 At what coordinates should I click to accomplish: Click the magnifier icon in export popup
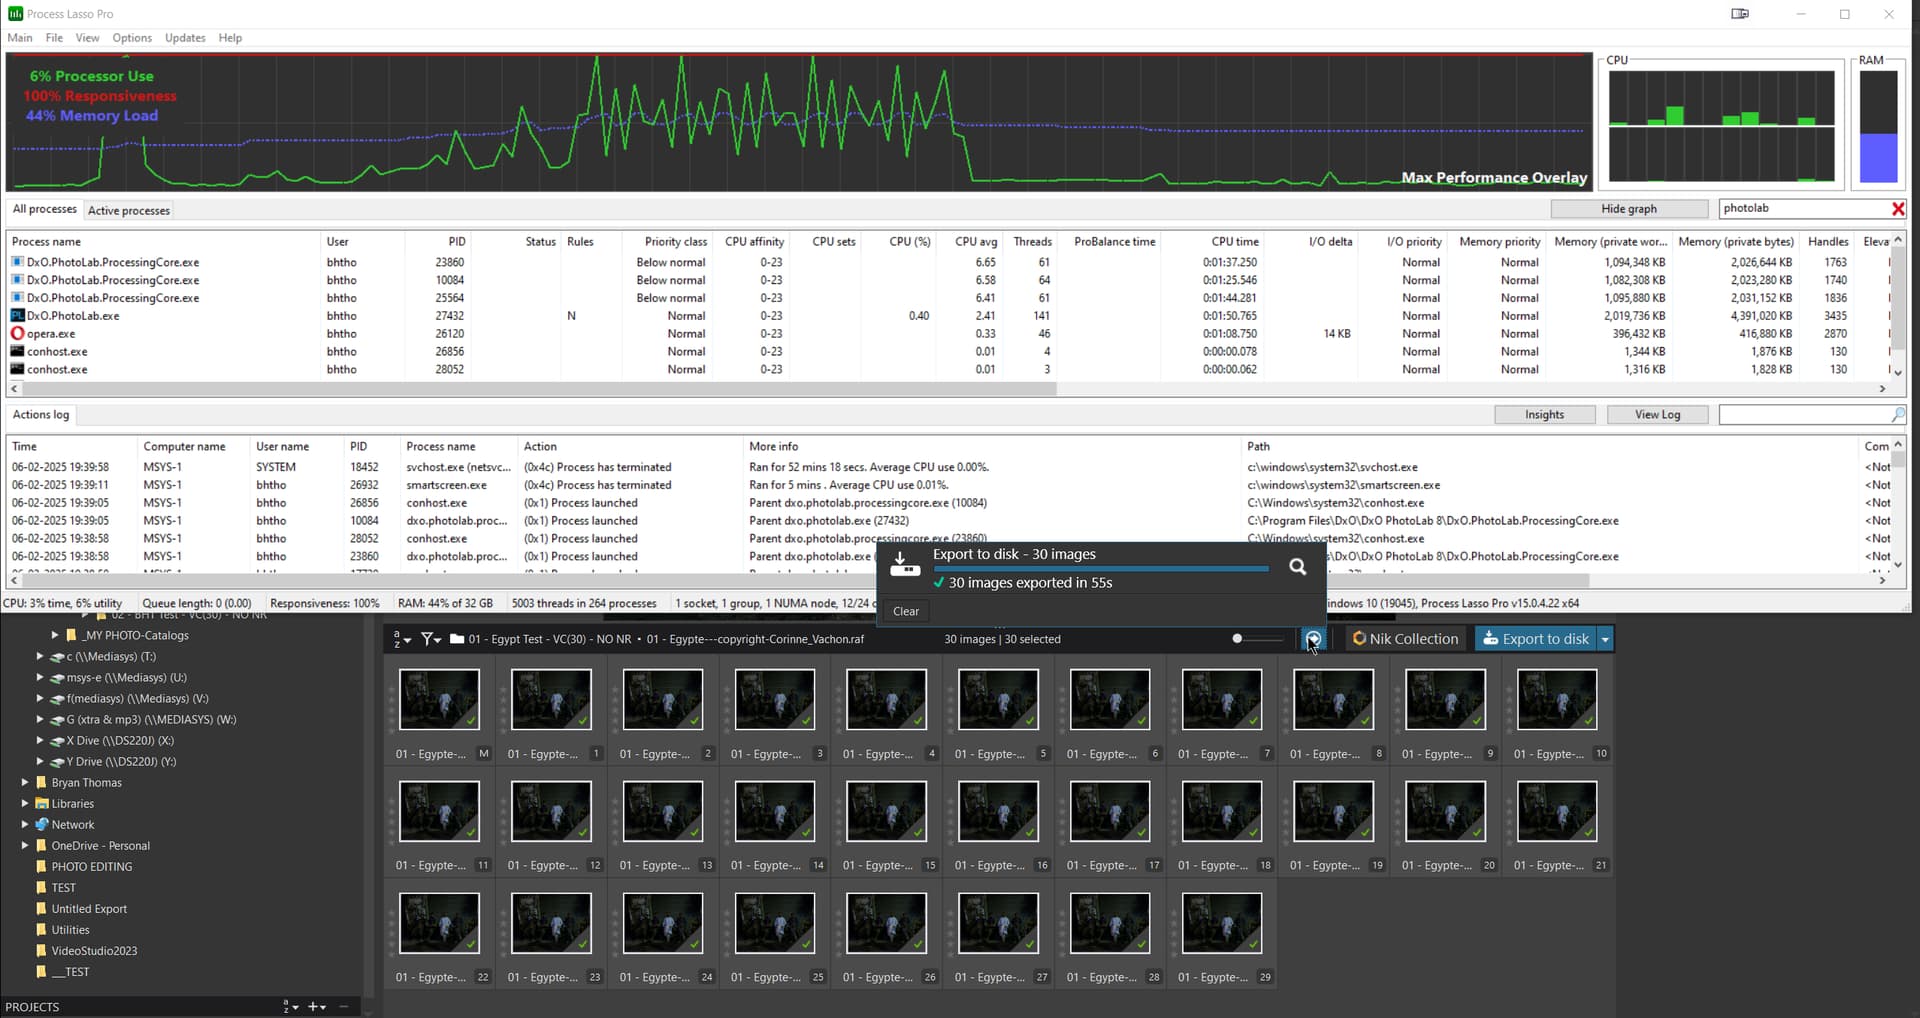[x=1297, y=567]
